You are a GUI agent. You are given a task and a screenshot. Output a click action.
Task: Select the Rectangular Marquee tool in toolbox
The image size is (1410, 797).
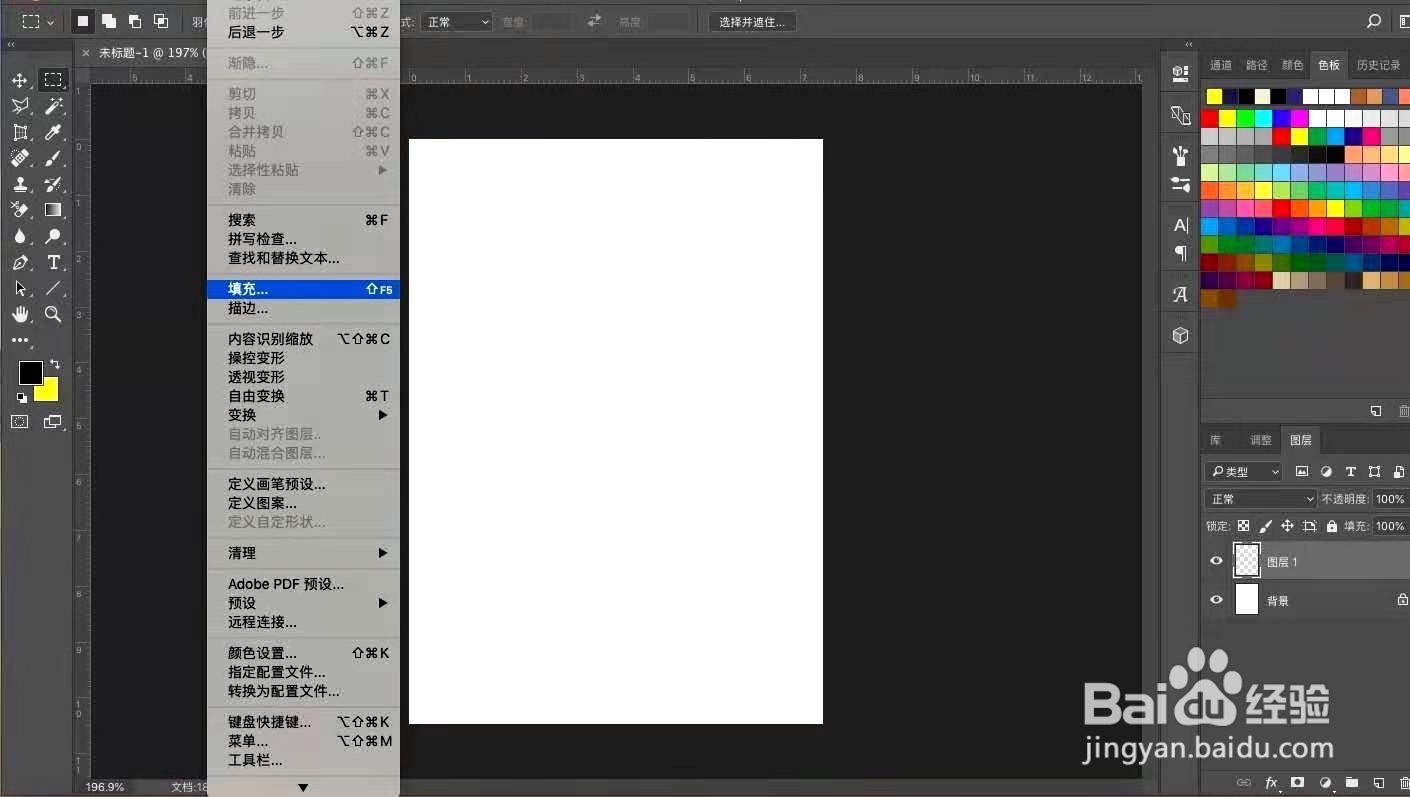click(x=53, y=80)
